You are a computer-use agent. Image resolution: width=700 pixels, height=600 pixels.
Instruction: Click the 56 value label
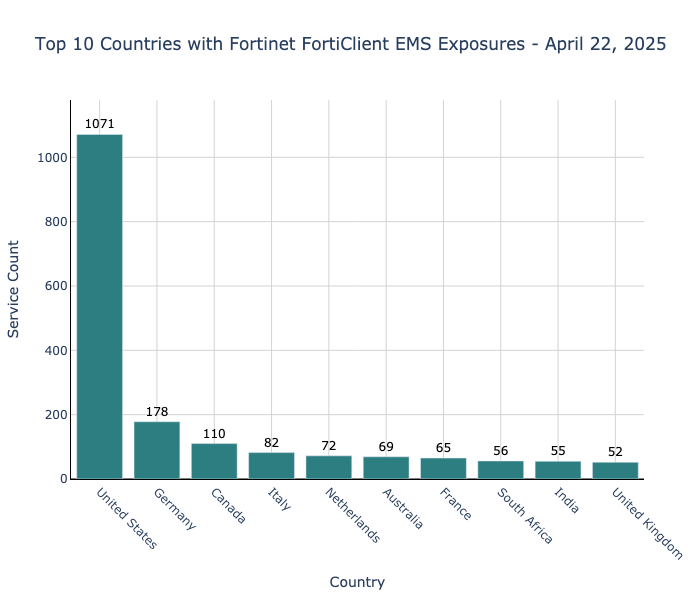pyautogui.click(x=500, y=450)
